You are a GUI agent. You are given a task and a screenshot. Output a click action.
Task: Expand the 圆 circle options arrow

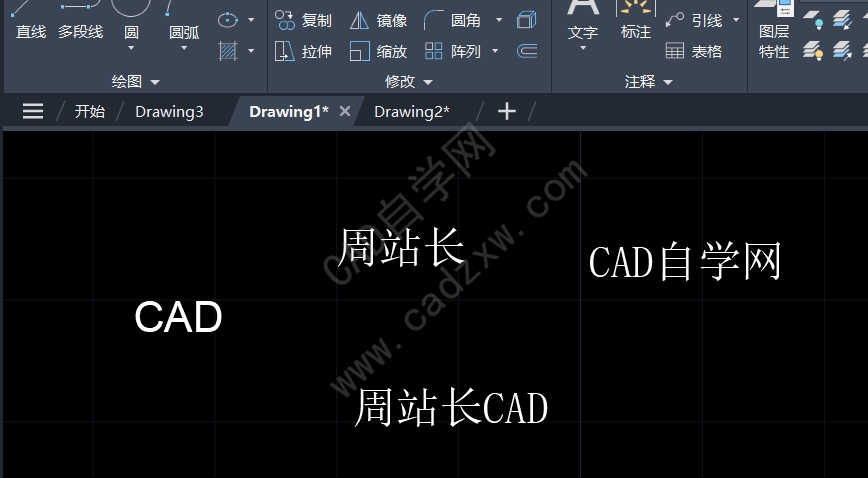pos(131,48)
